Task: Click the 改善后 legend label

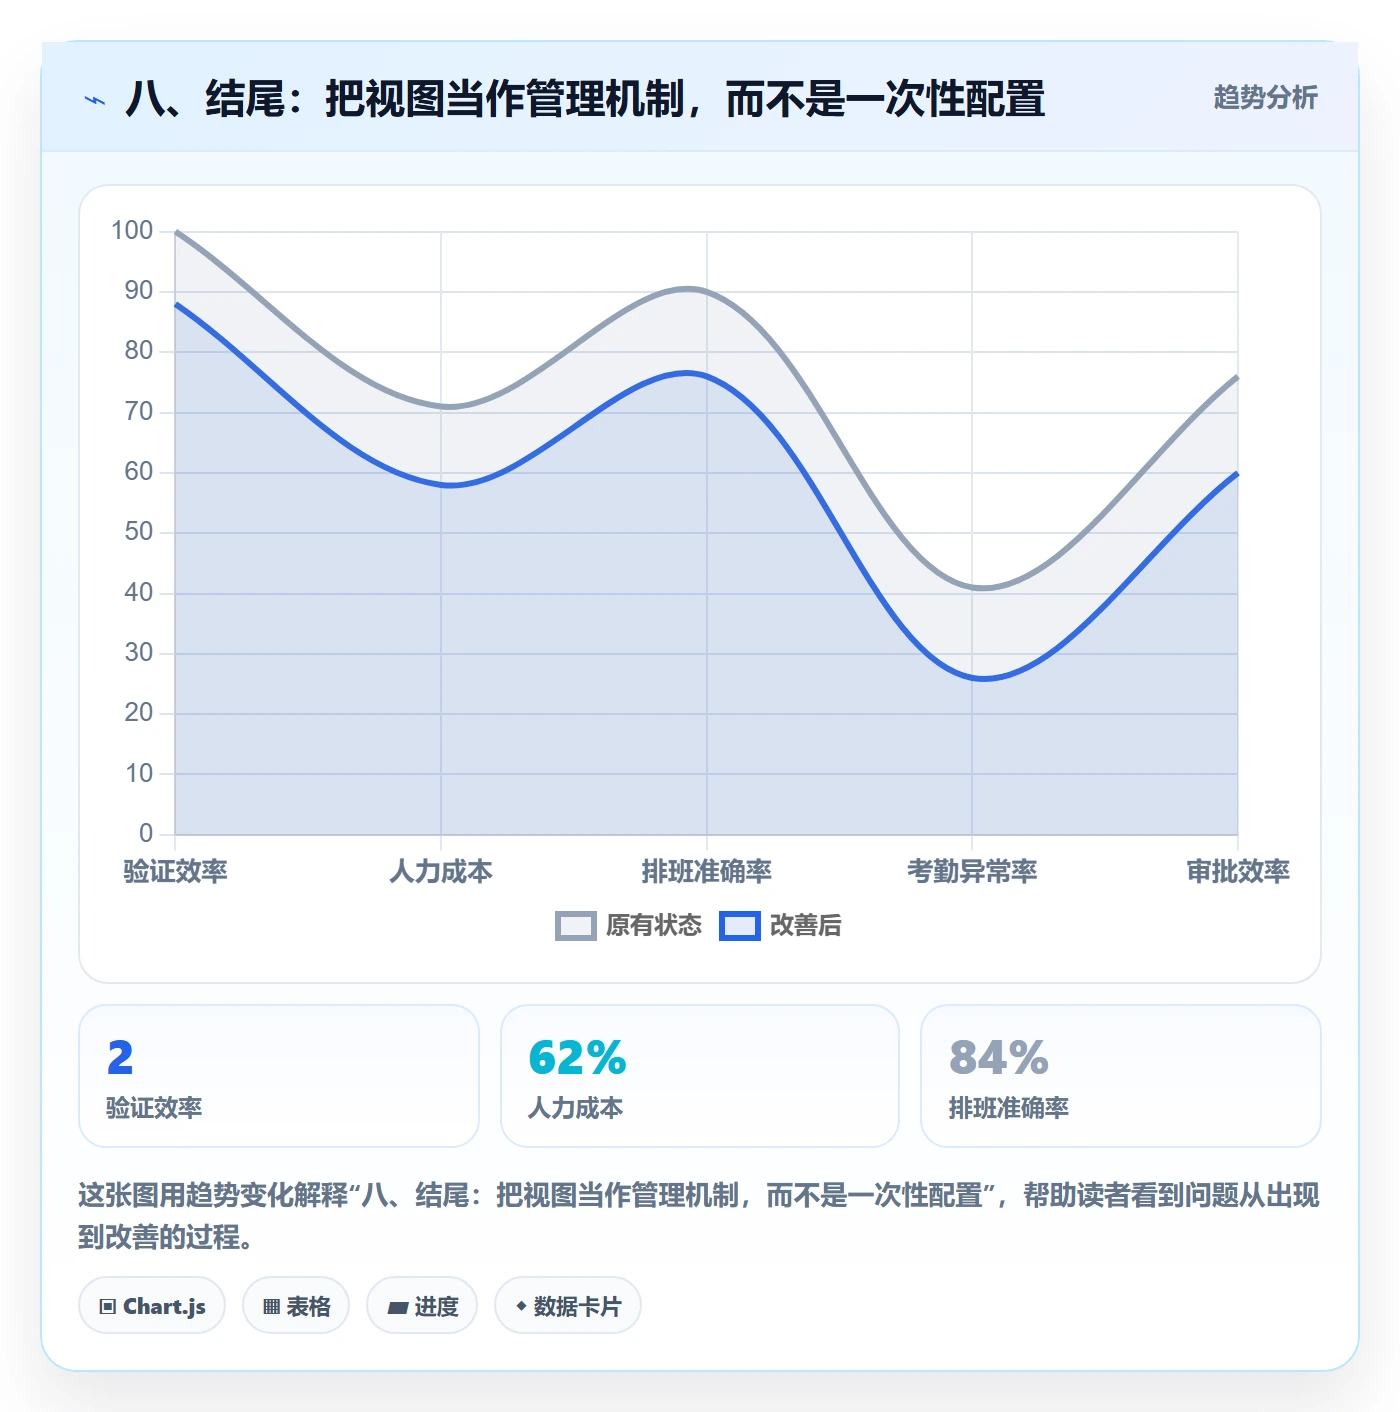Action: (805, 926)
